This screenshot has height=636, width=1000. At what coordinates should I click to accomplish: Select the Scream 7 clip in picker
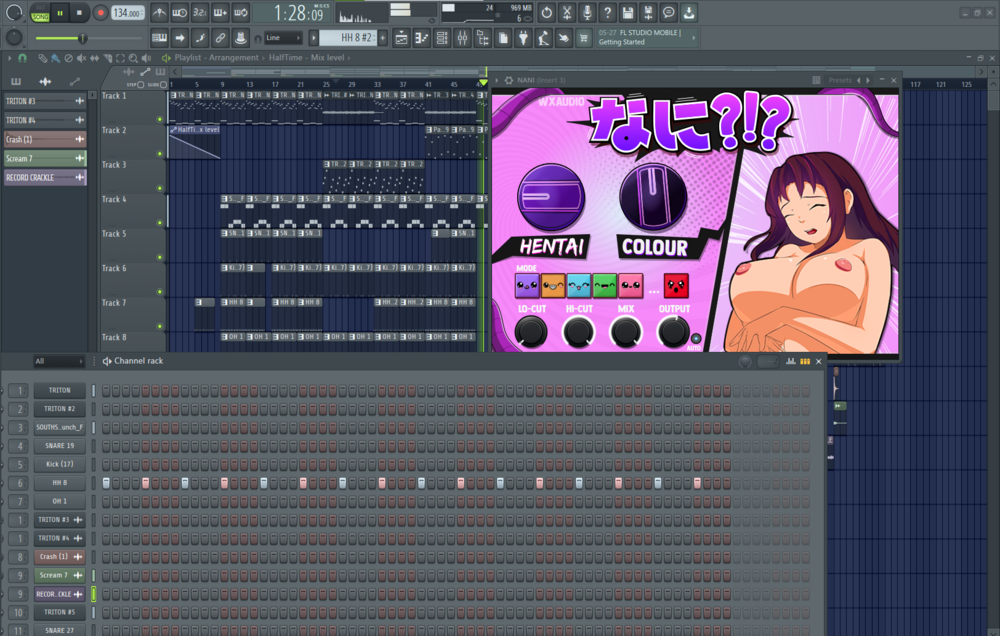point(45,158)
